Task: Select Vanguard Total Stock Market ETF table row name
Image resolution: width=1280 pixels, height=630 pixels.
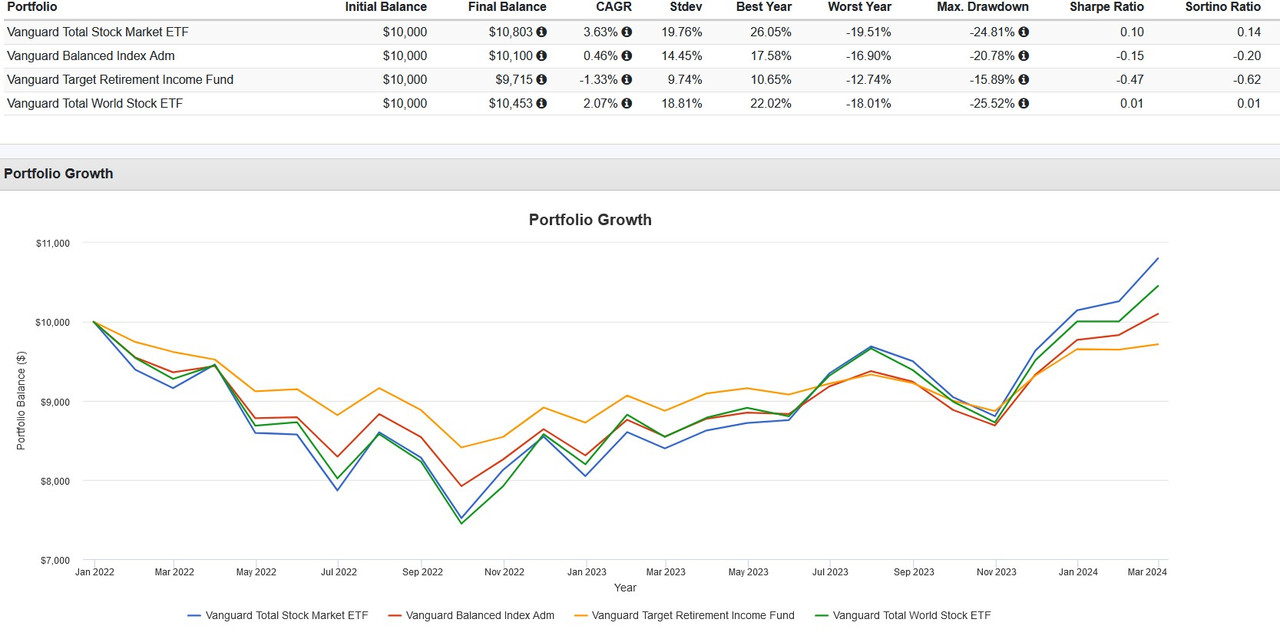Action: 98,32
